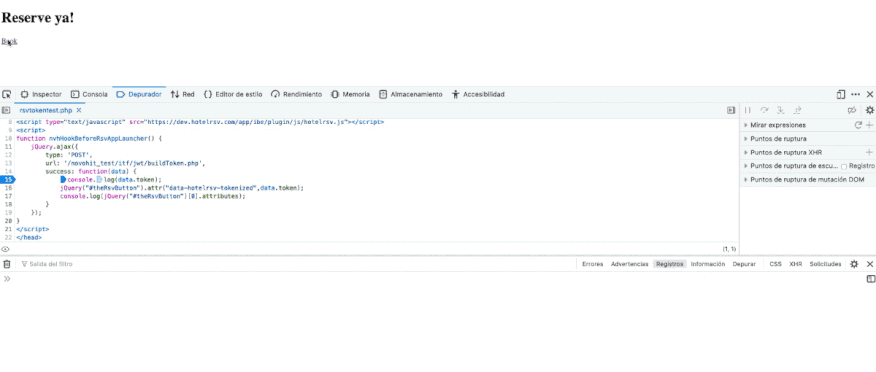Click the Book link on page

pos(9,41)
